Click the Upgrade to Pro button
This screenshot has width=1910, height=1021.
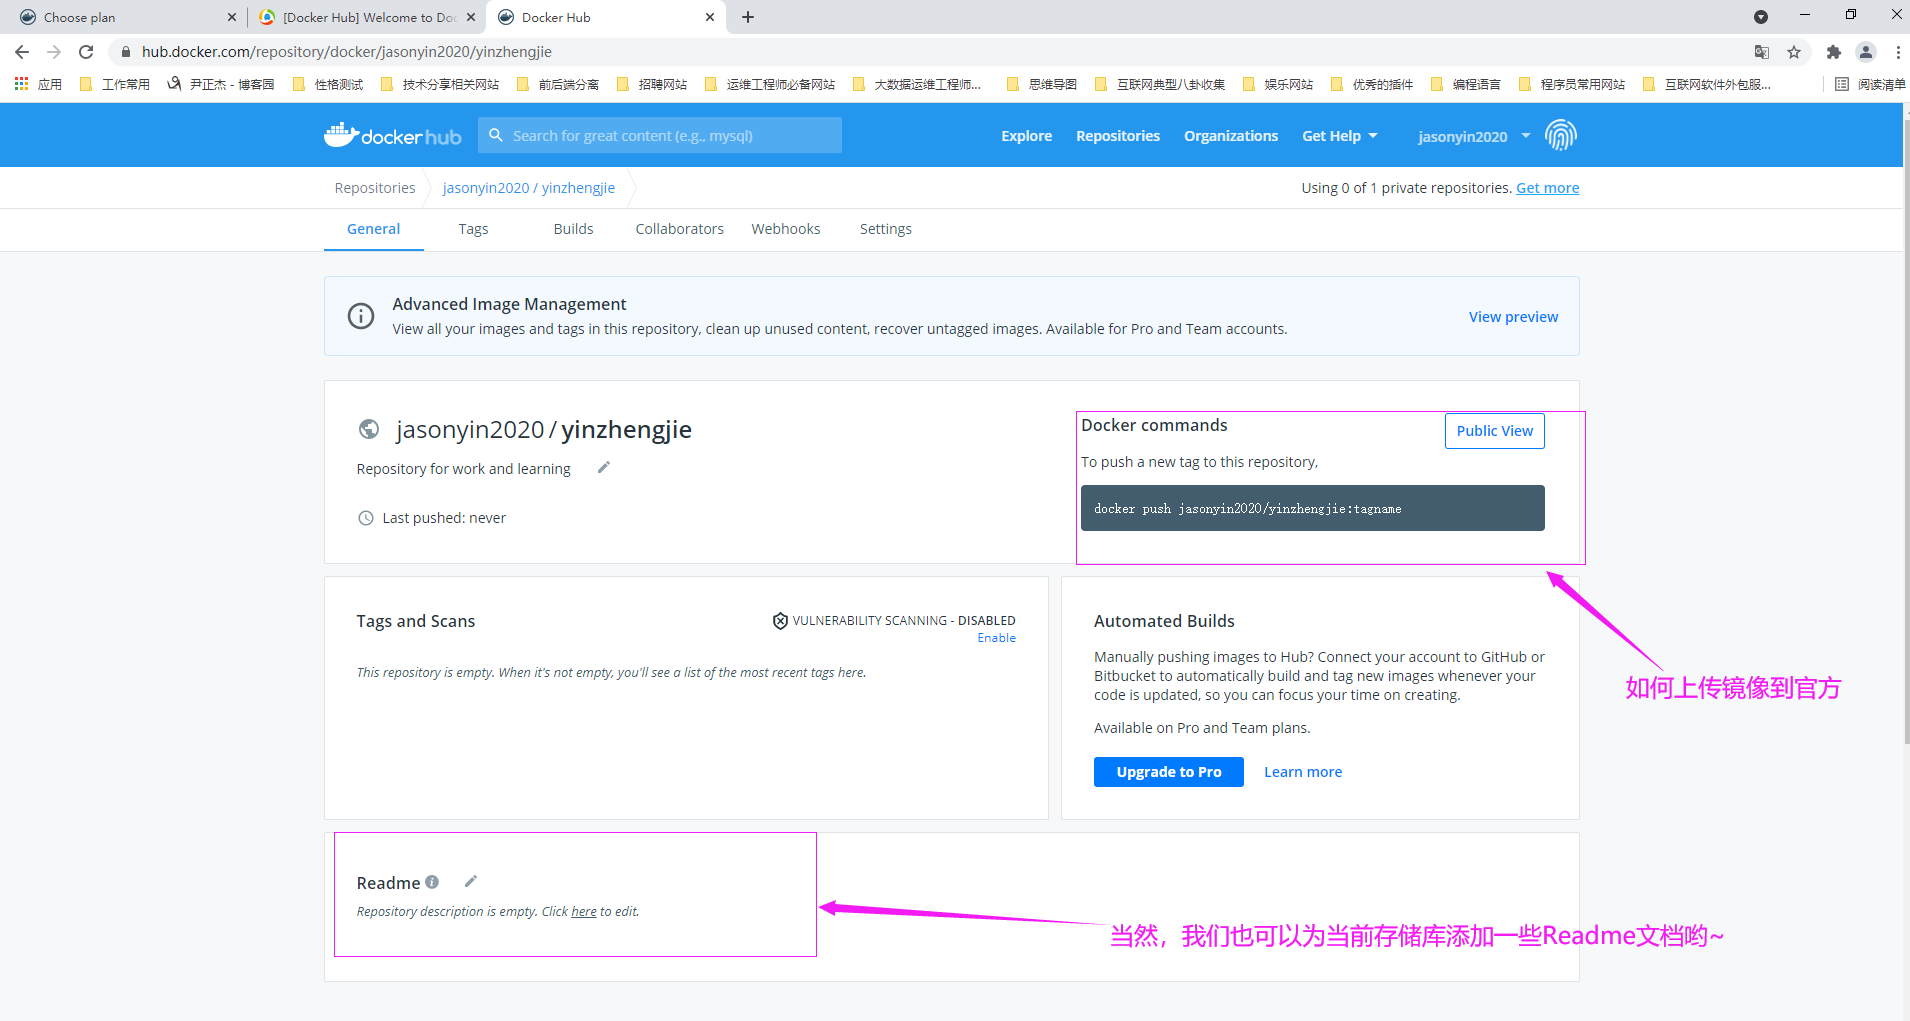point(1168,772)
